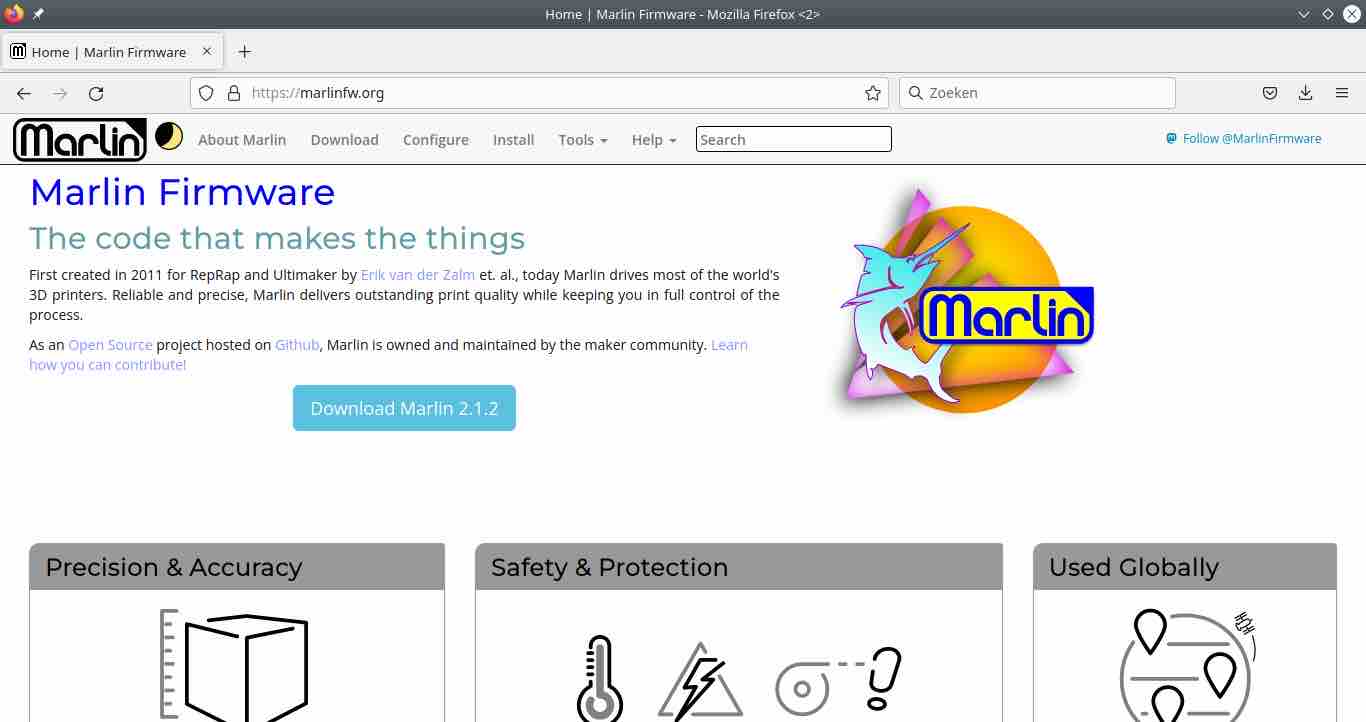Click the Marlin logo in navbar

[x=80, y=140]
